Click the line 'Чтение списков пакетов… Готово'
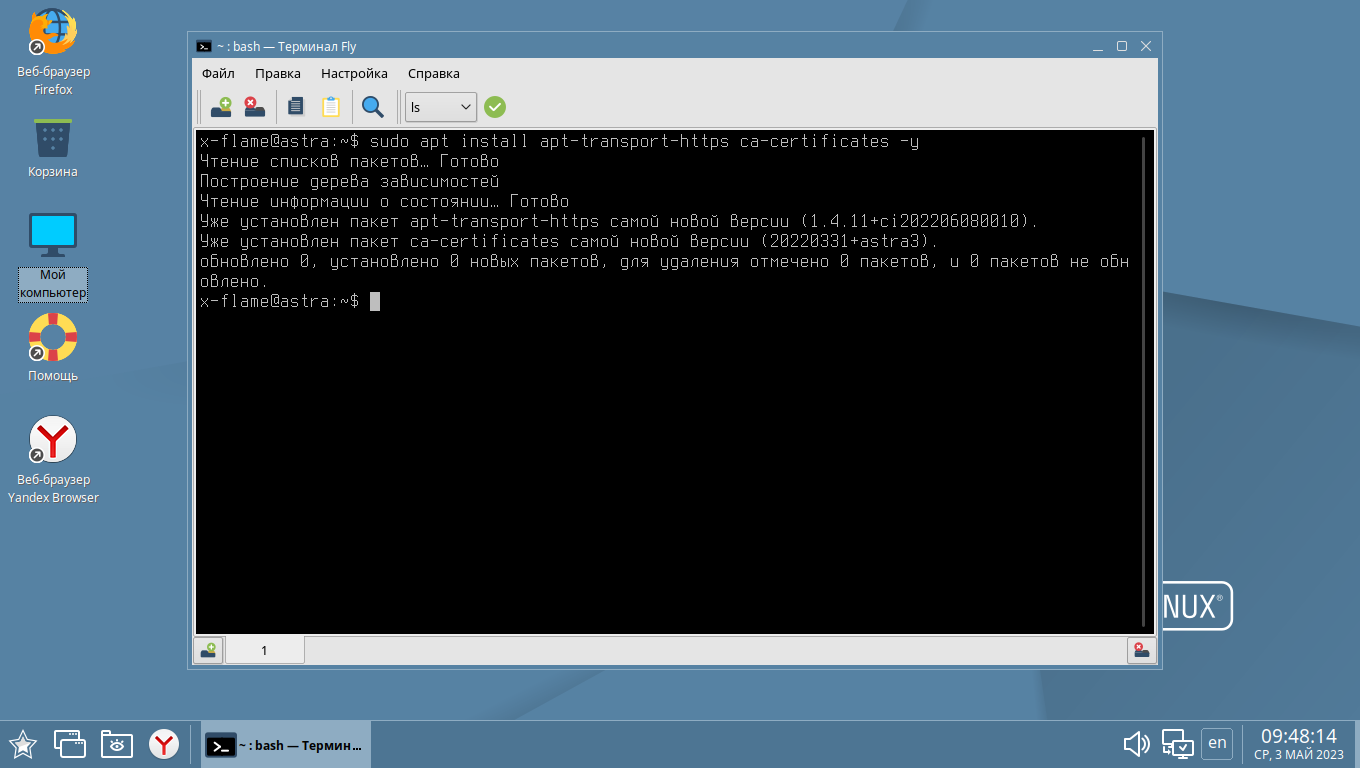Viewport: 1360px width, 768px height. tap(349, 161)
